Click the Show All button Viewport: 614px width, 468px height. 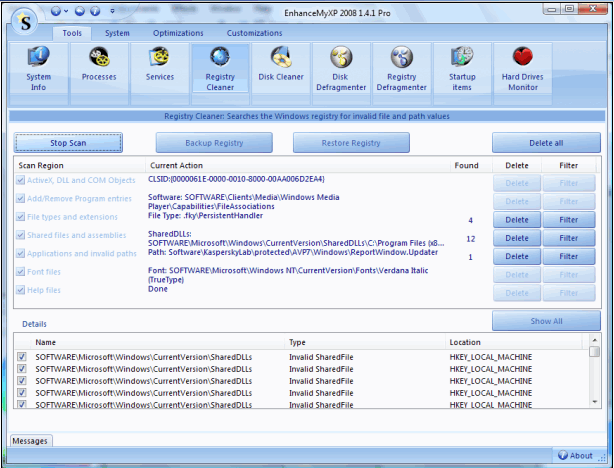[x=546, y=321]
